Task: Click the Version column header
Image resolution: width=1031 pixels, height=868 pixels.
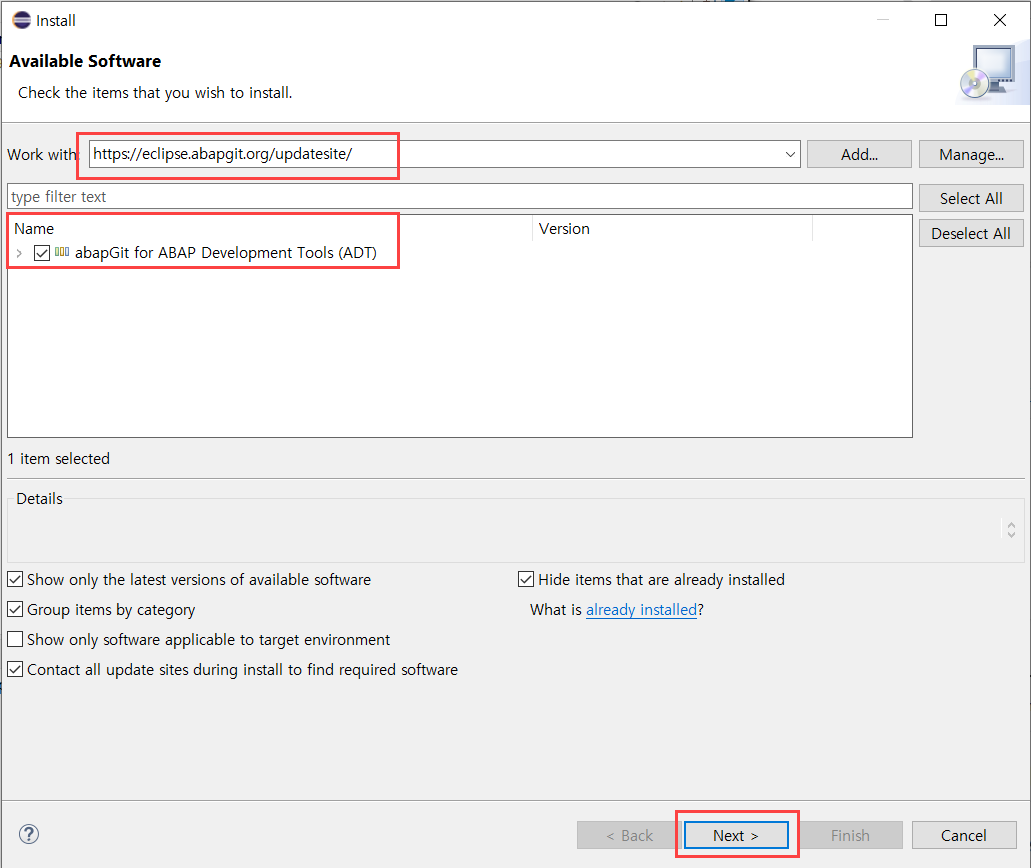Action: pyautogui.click(x=672, y=229)
